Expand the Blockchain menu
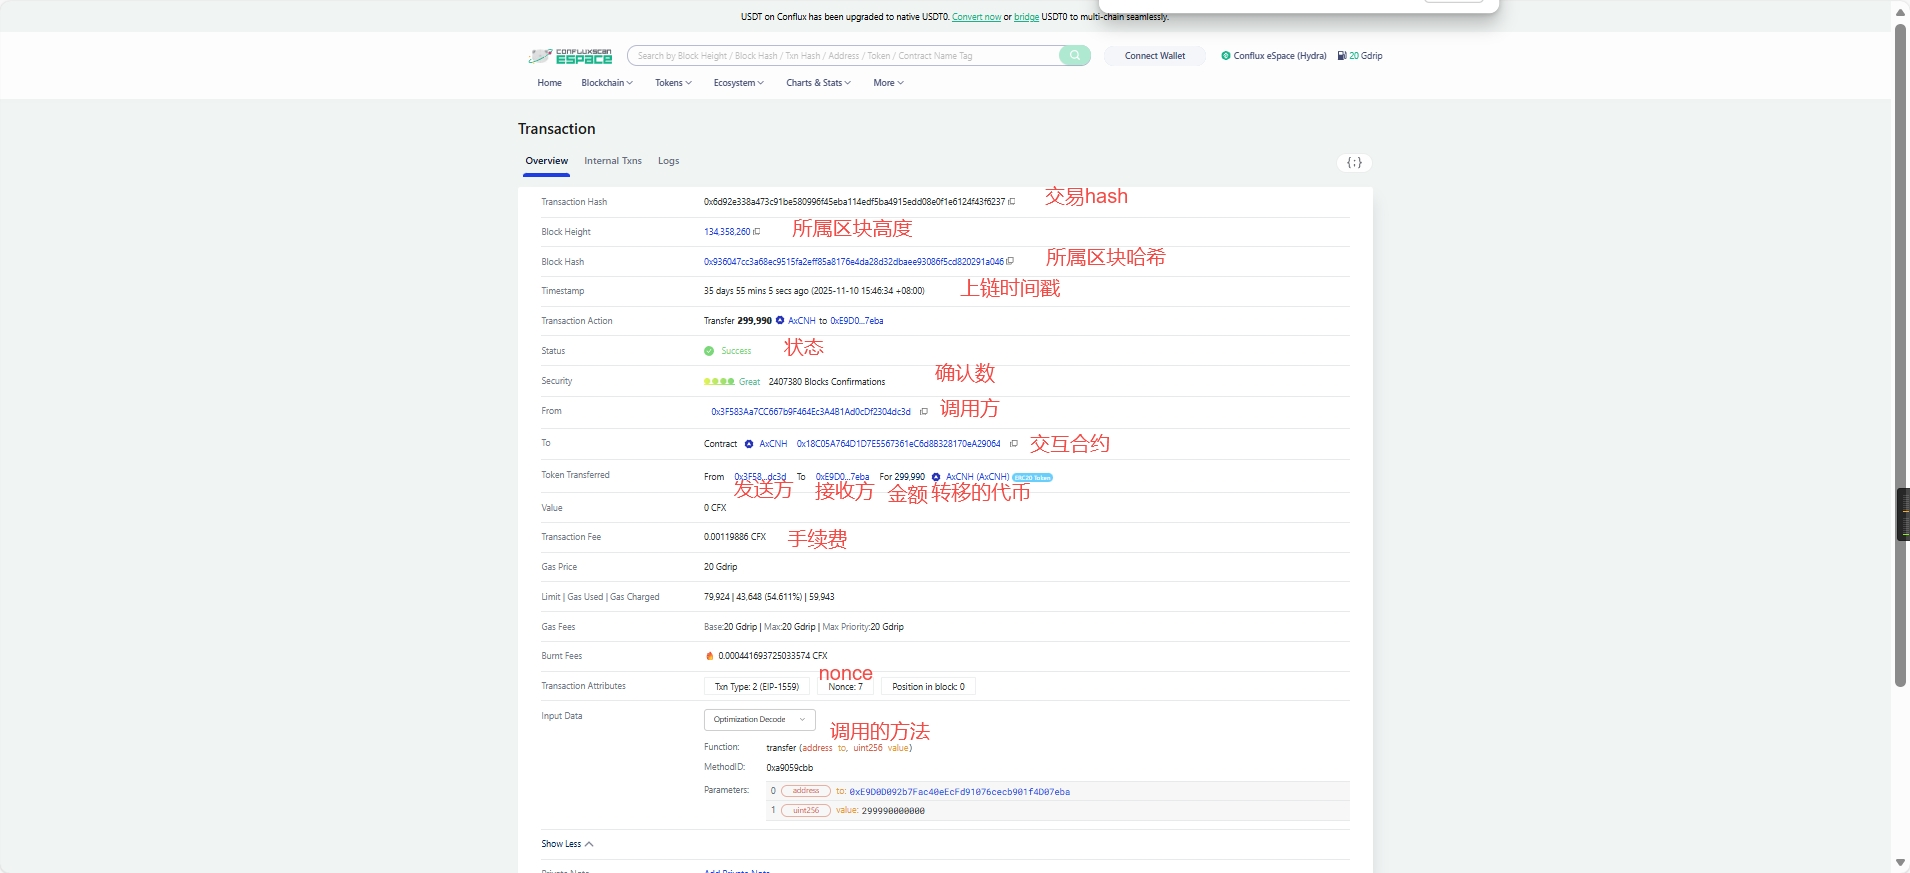Image resolution: width=1910 pixels, height=873 pixels. (x=606, y=83)
